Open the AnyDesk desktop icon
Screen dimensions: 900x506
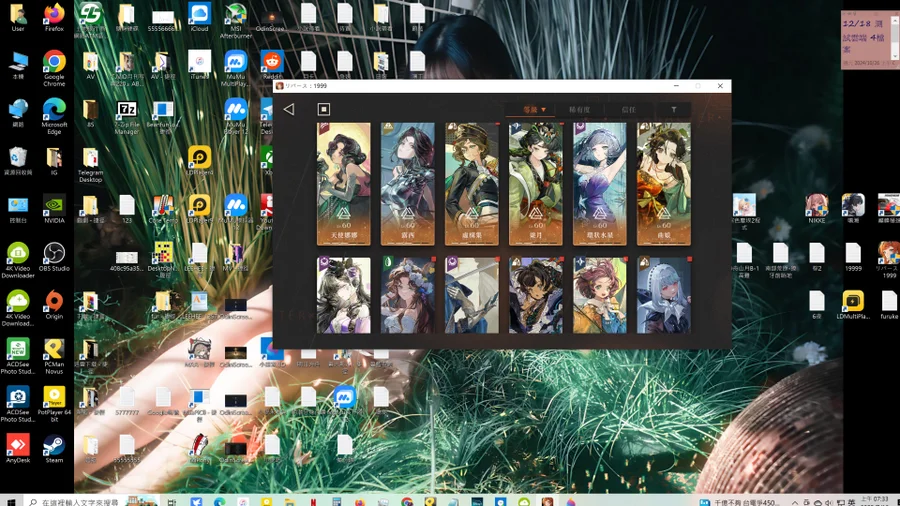[18, 449]
